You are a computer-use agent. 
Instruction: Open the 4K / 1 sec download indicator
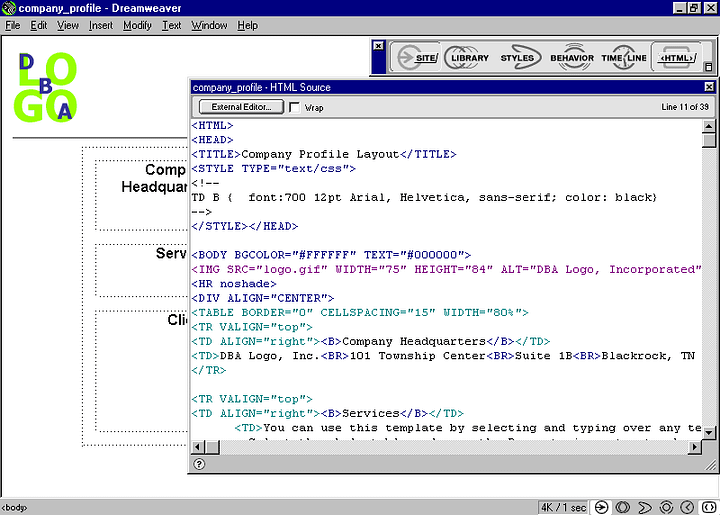point(563,507)
